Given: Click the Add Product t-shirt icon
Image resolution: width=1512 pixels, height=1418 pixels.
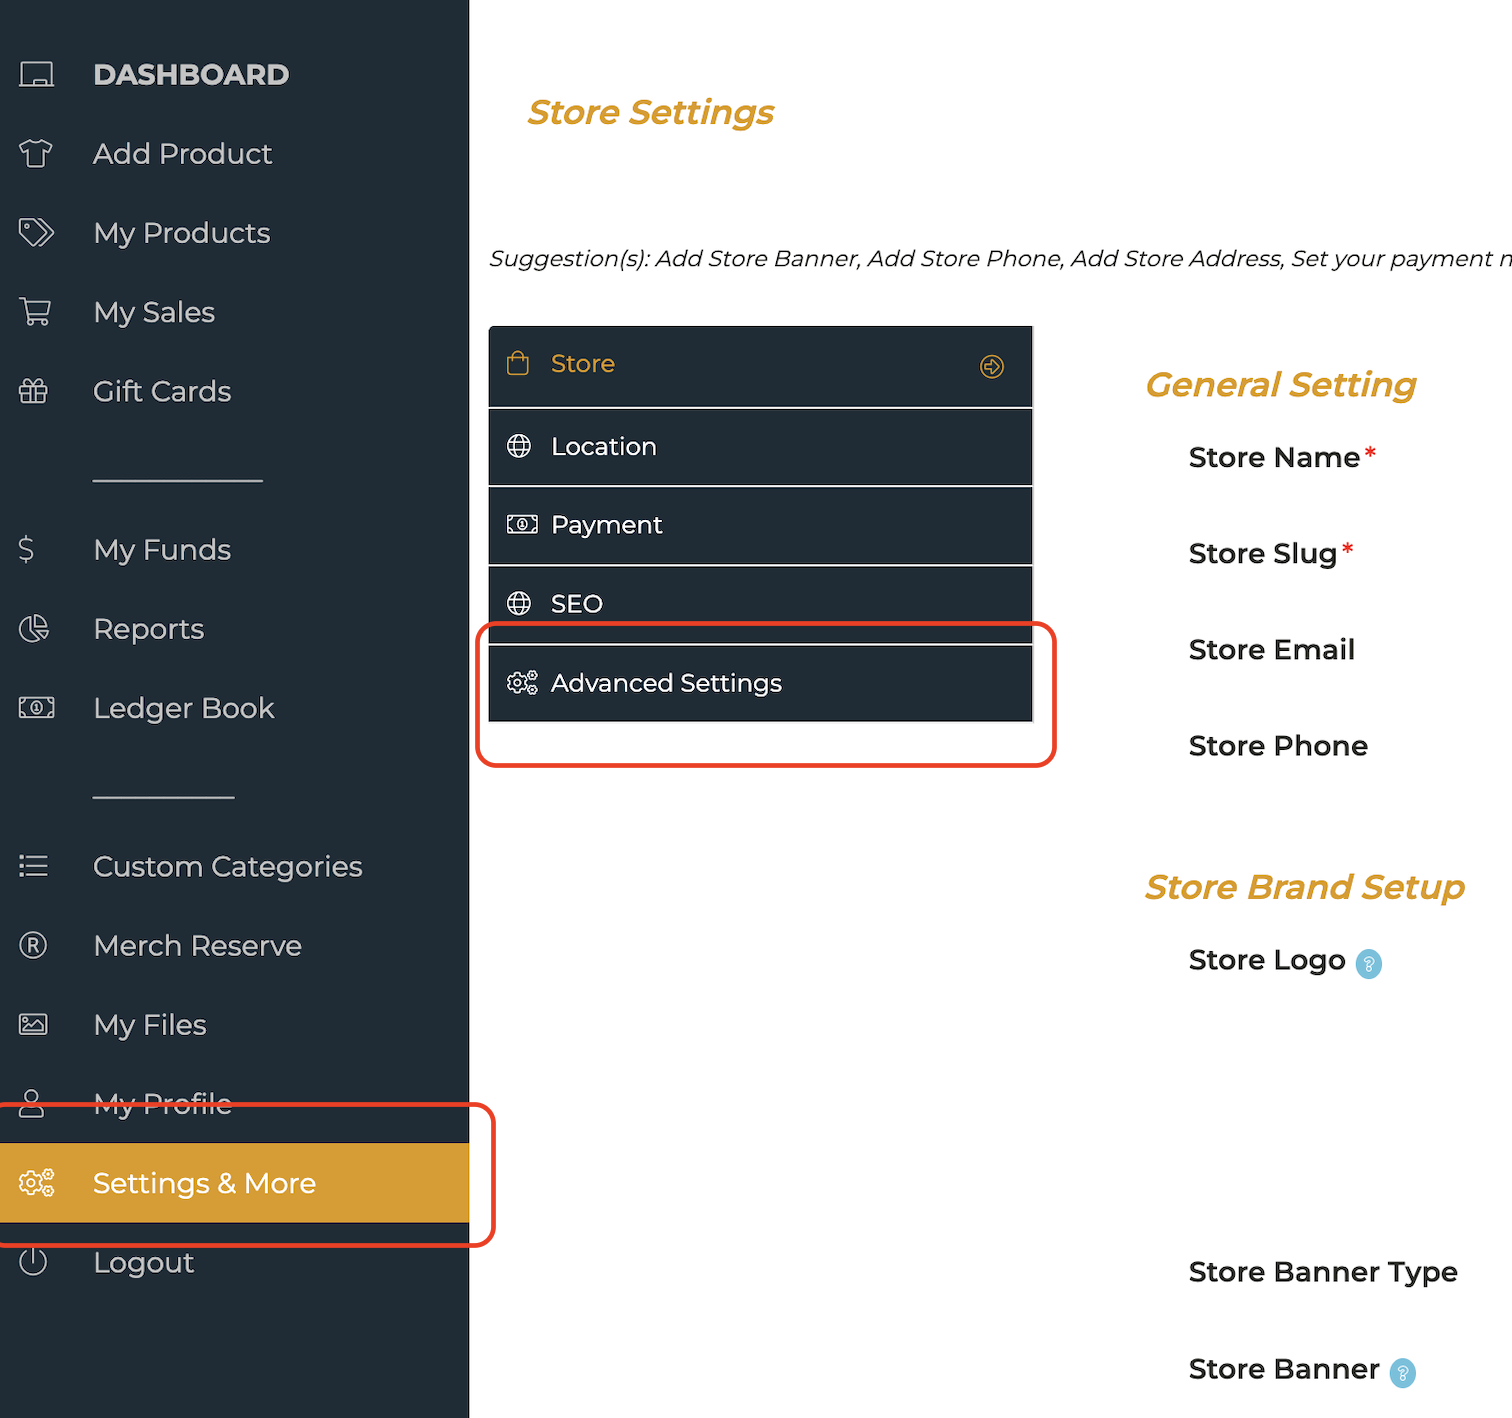Looking at the screenshot, I should click(36, 154).
